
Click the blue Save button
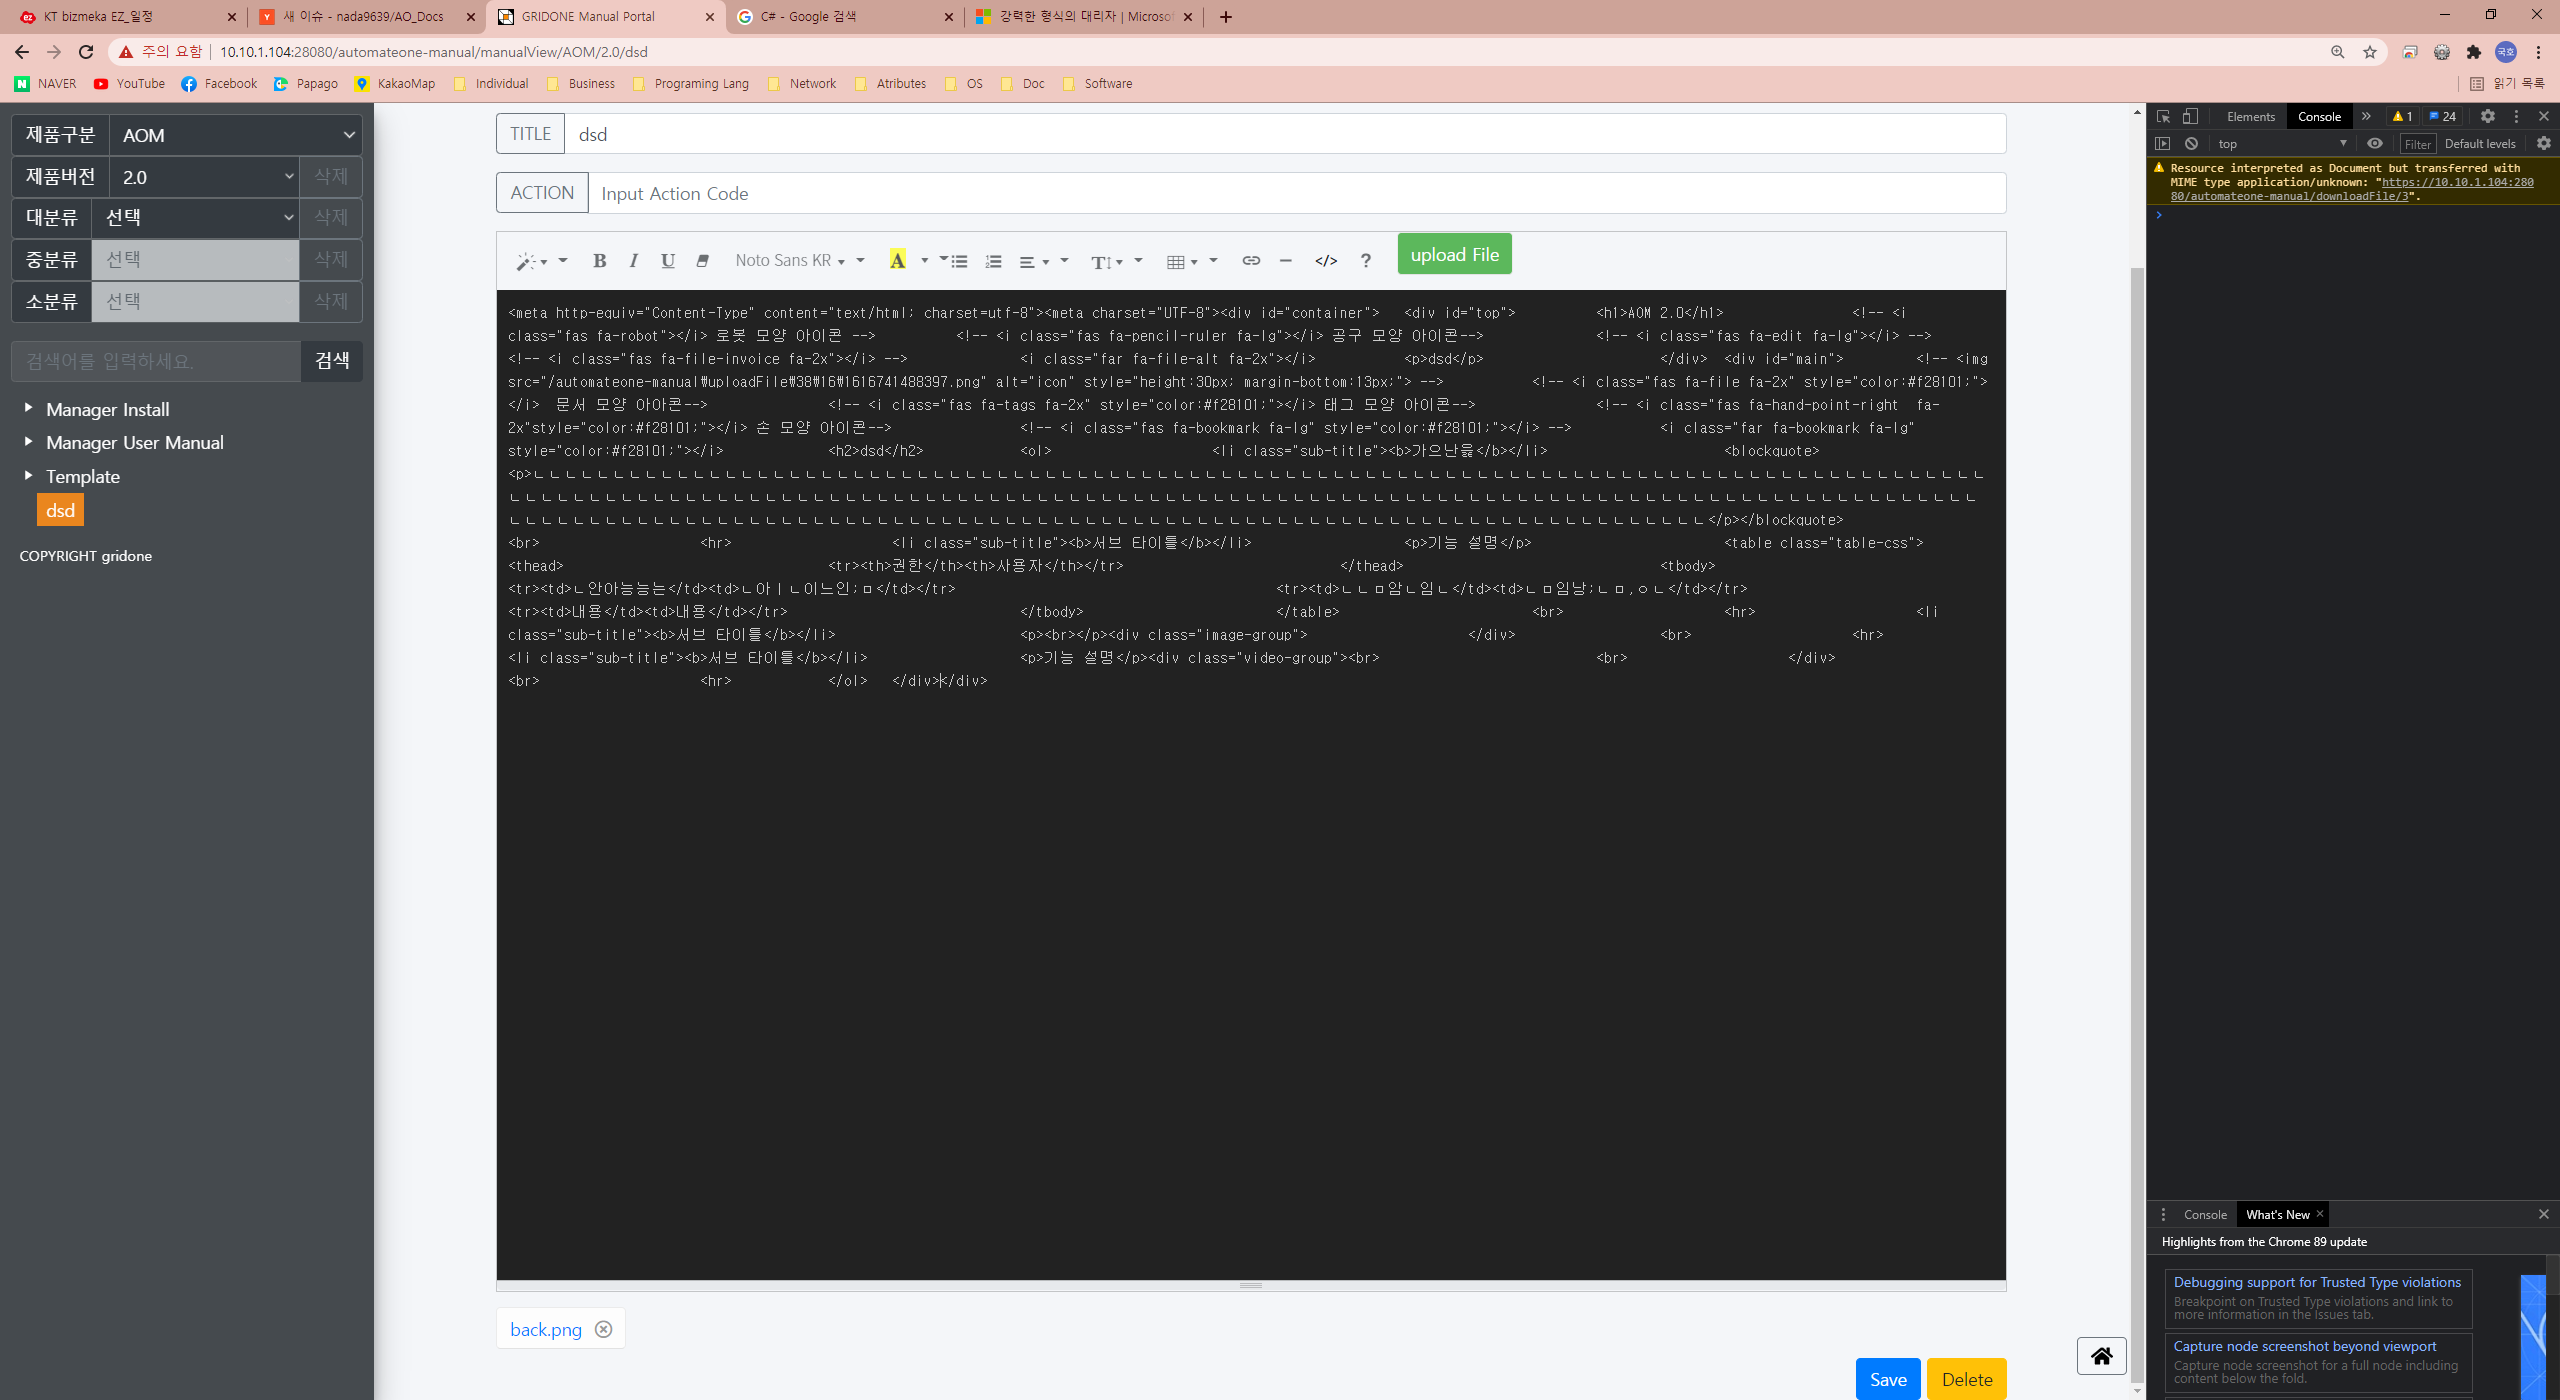click(x=1887, y=1379)
